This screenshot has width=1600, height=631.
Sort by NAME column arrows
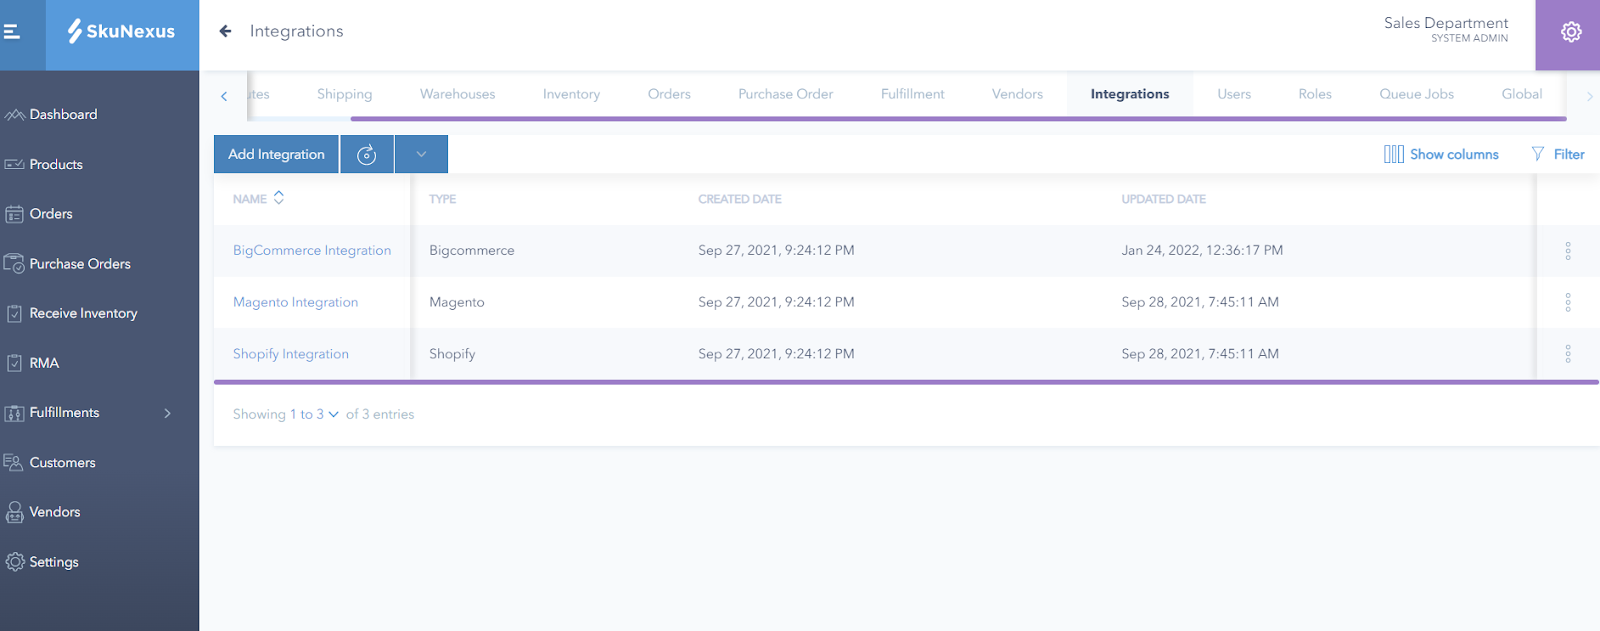point(279,198)
